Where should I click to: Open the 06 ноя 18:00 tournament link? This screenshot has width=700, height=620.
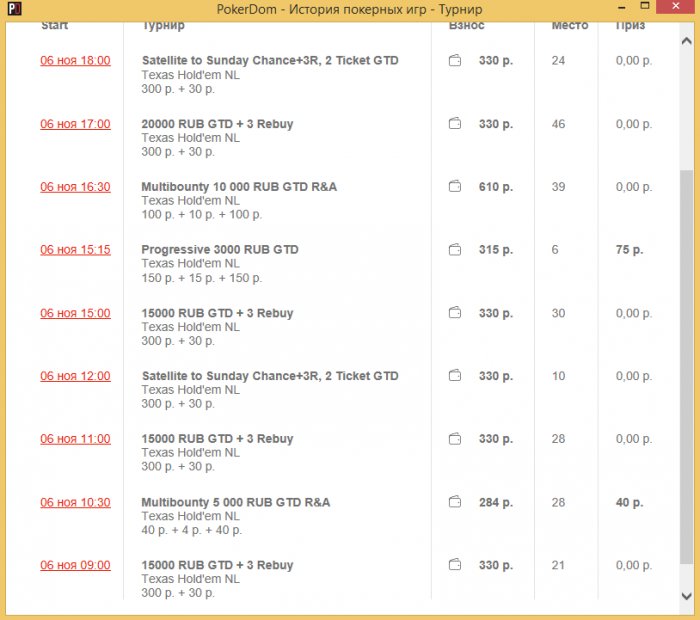pos(75,60)
